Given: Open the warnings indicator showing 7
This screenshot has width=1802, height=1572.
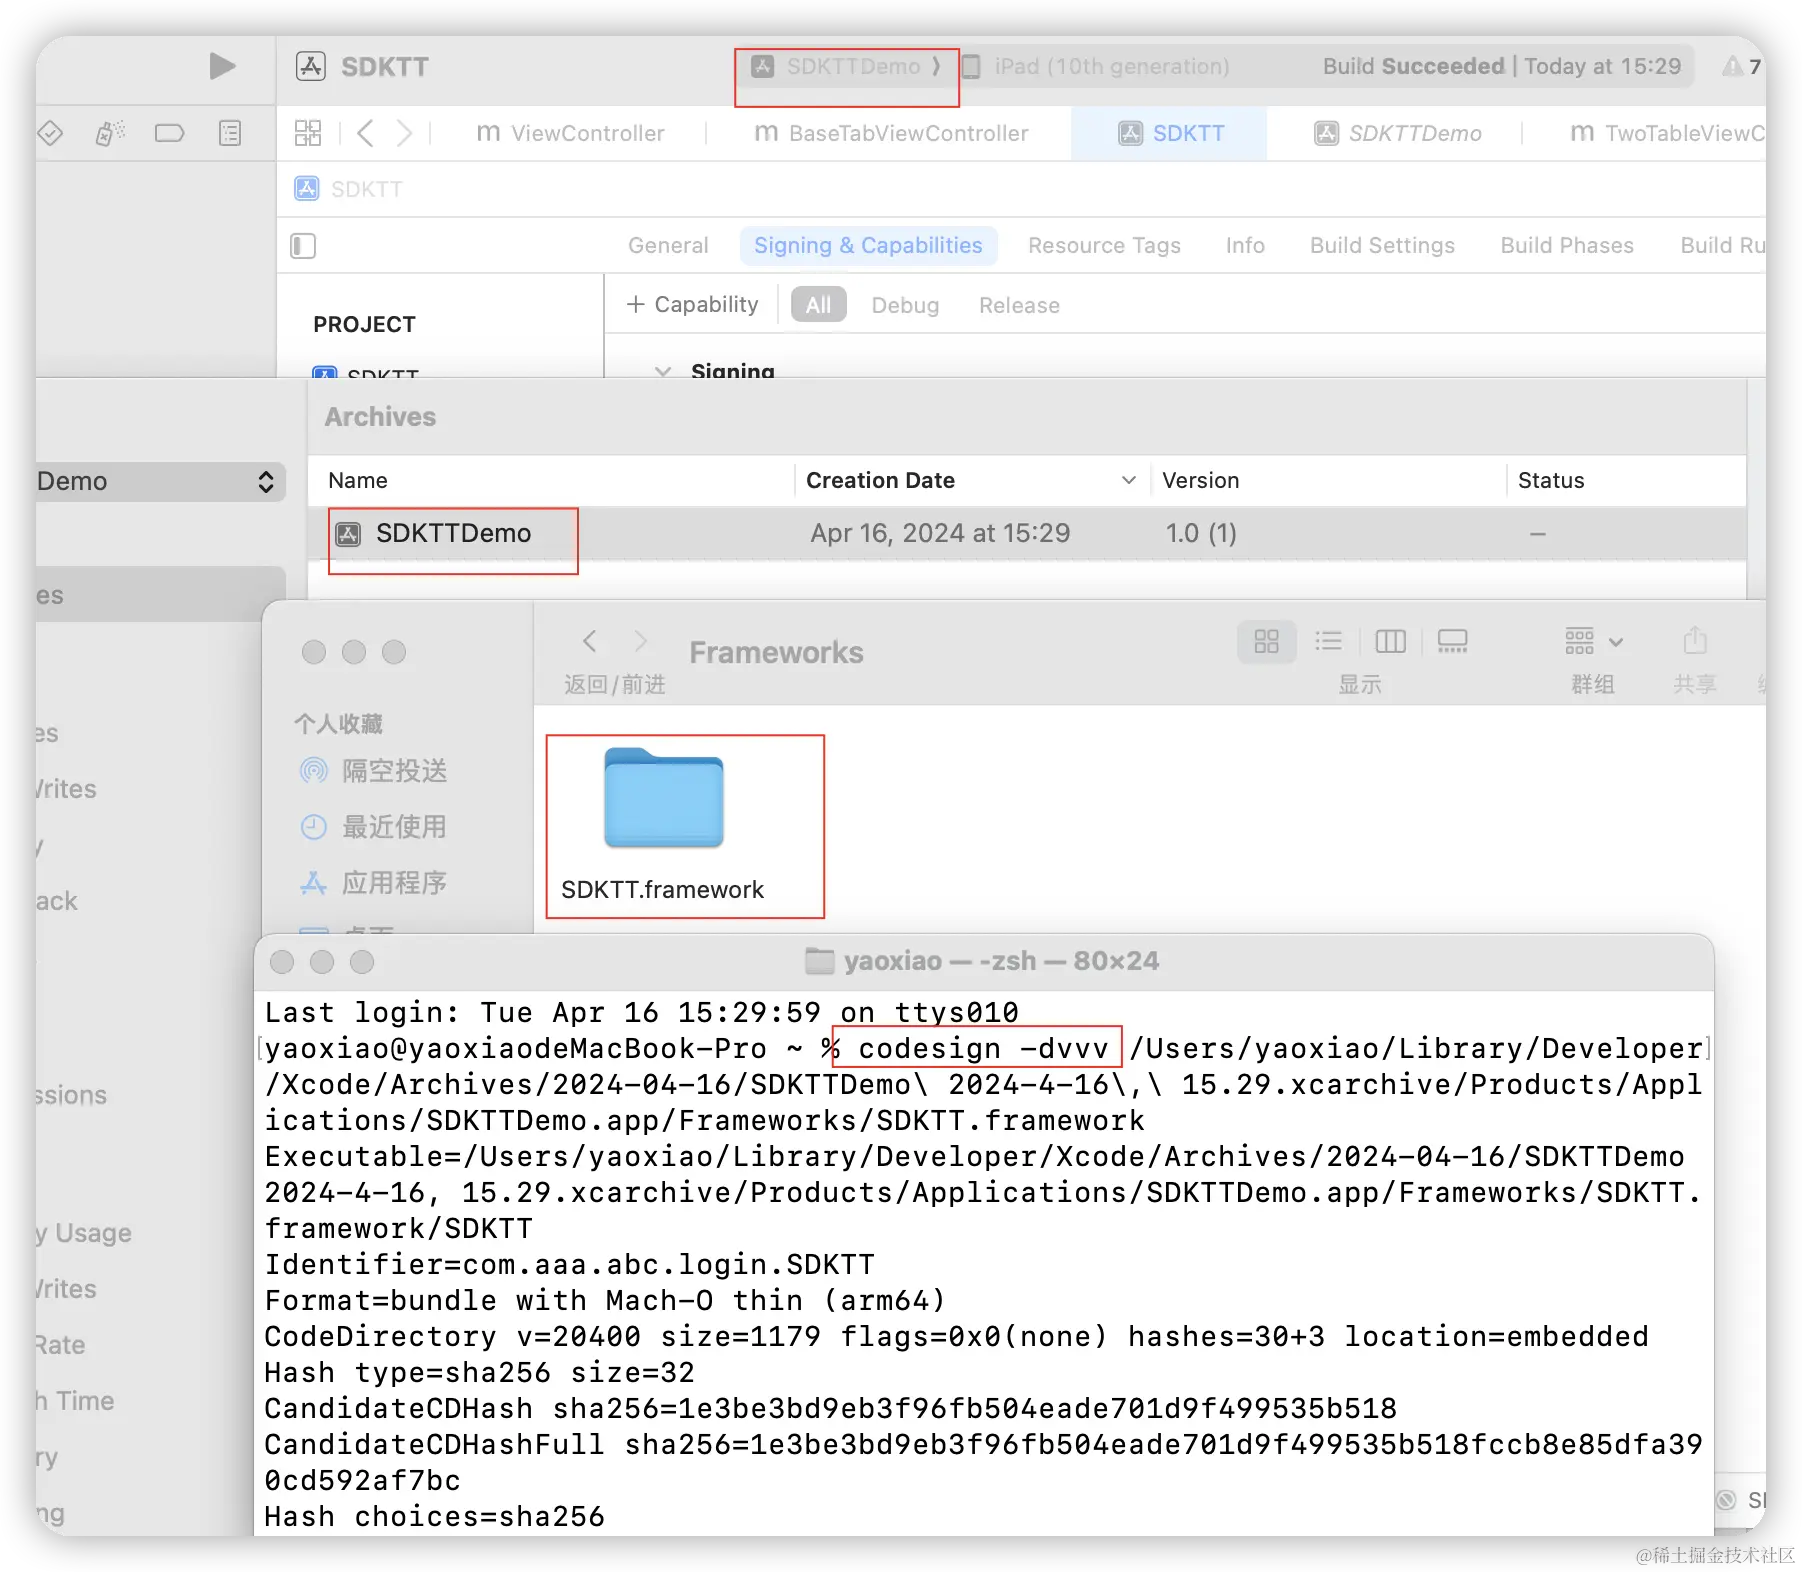Looking at the screenshot, I should [1742, 66].
